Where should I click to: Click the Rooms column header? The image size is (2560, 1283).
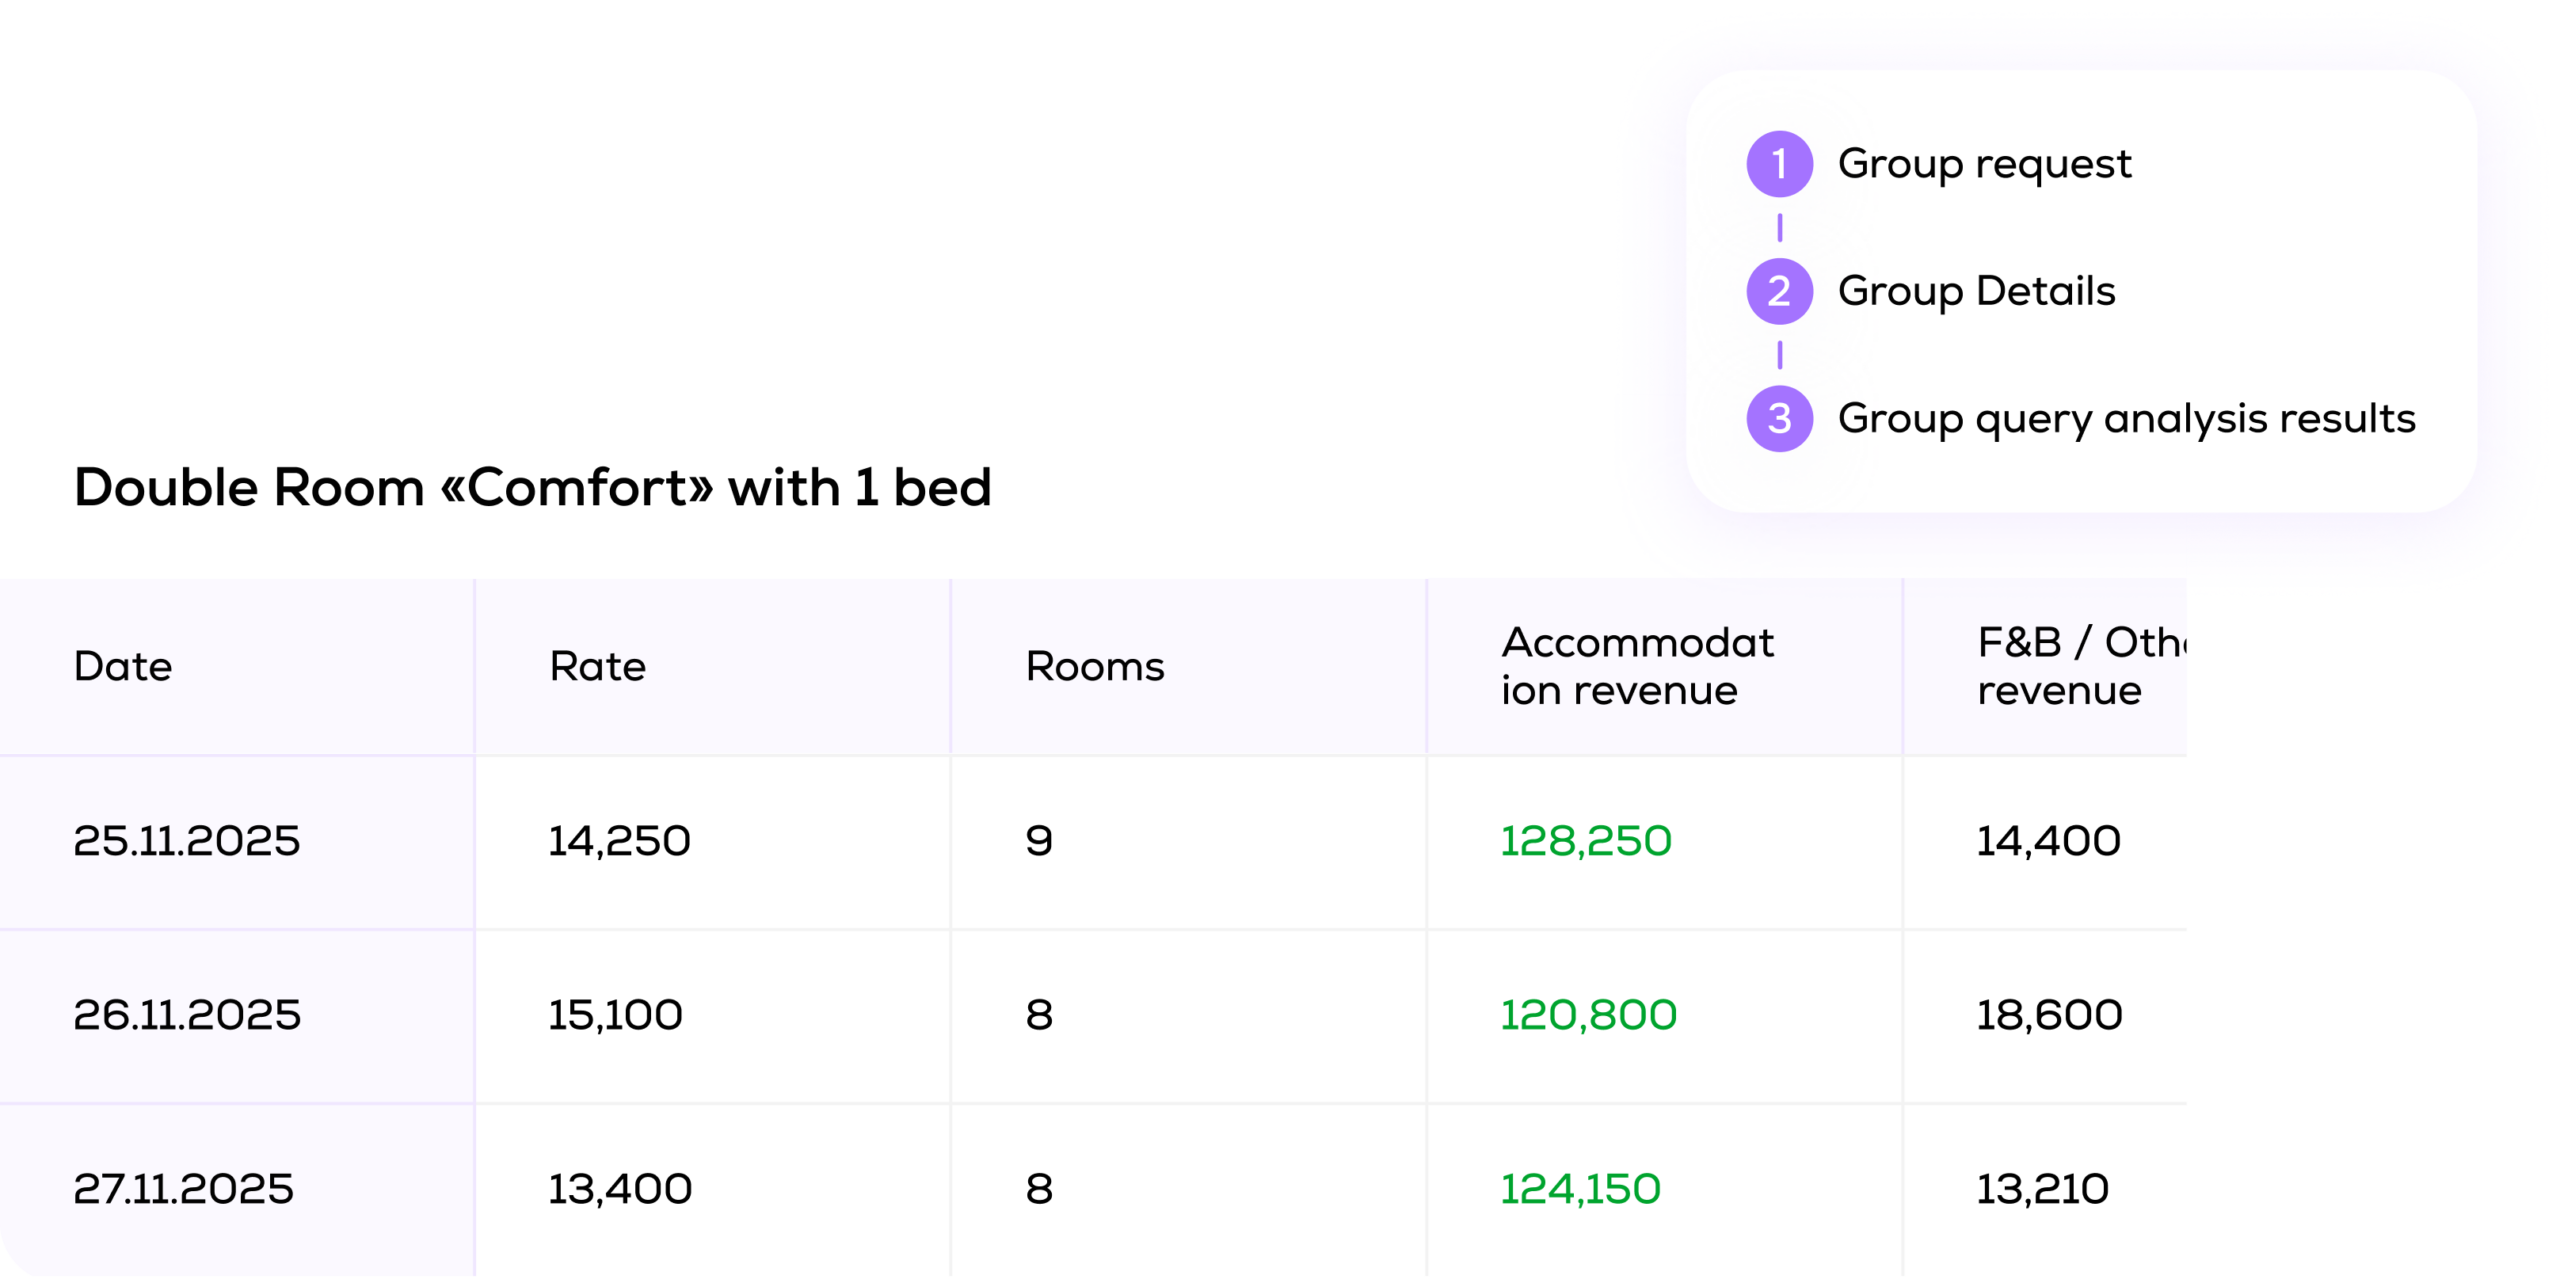(x=1095, y=666)
